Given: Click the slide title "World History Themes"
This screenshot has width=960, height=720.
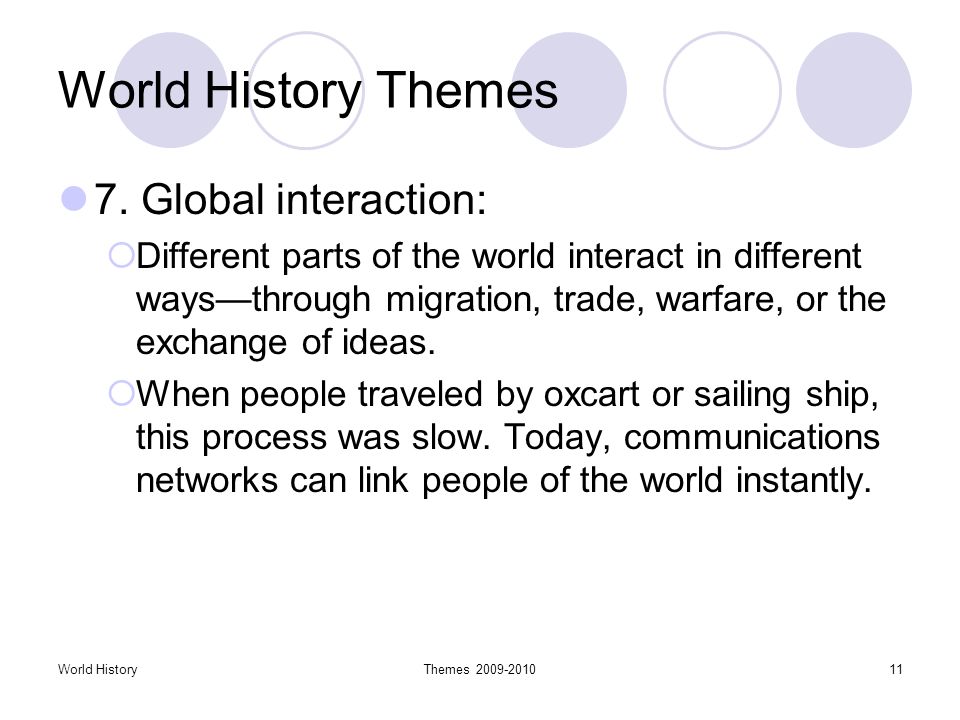Looking at the screenshot, I should click(308, 91).
